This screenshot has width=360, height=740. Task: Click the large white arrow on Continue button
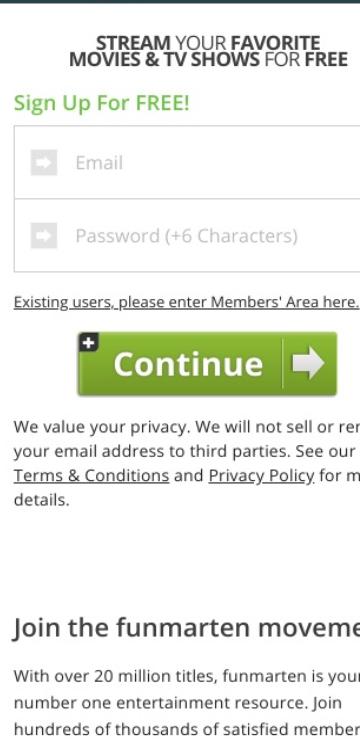point(309,363)
